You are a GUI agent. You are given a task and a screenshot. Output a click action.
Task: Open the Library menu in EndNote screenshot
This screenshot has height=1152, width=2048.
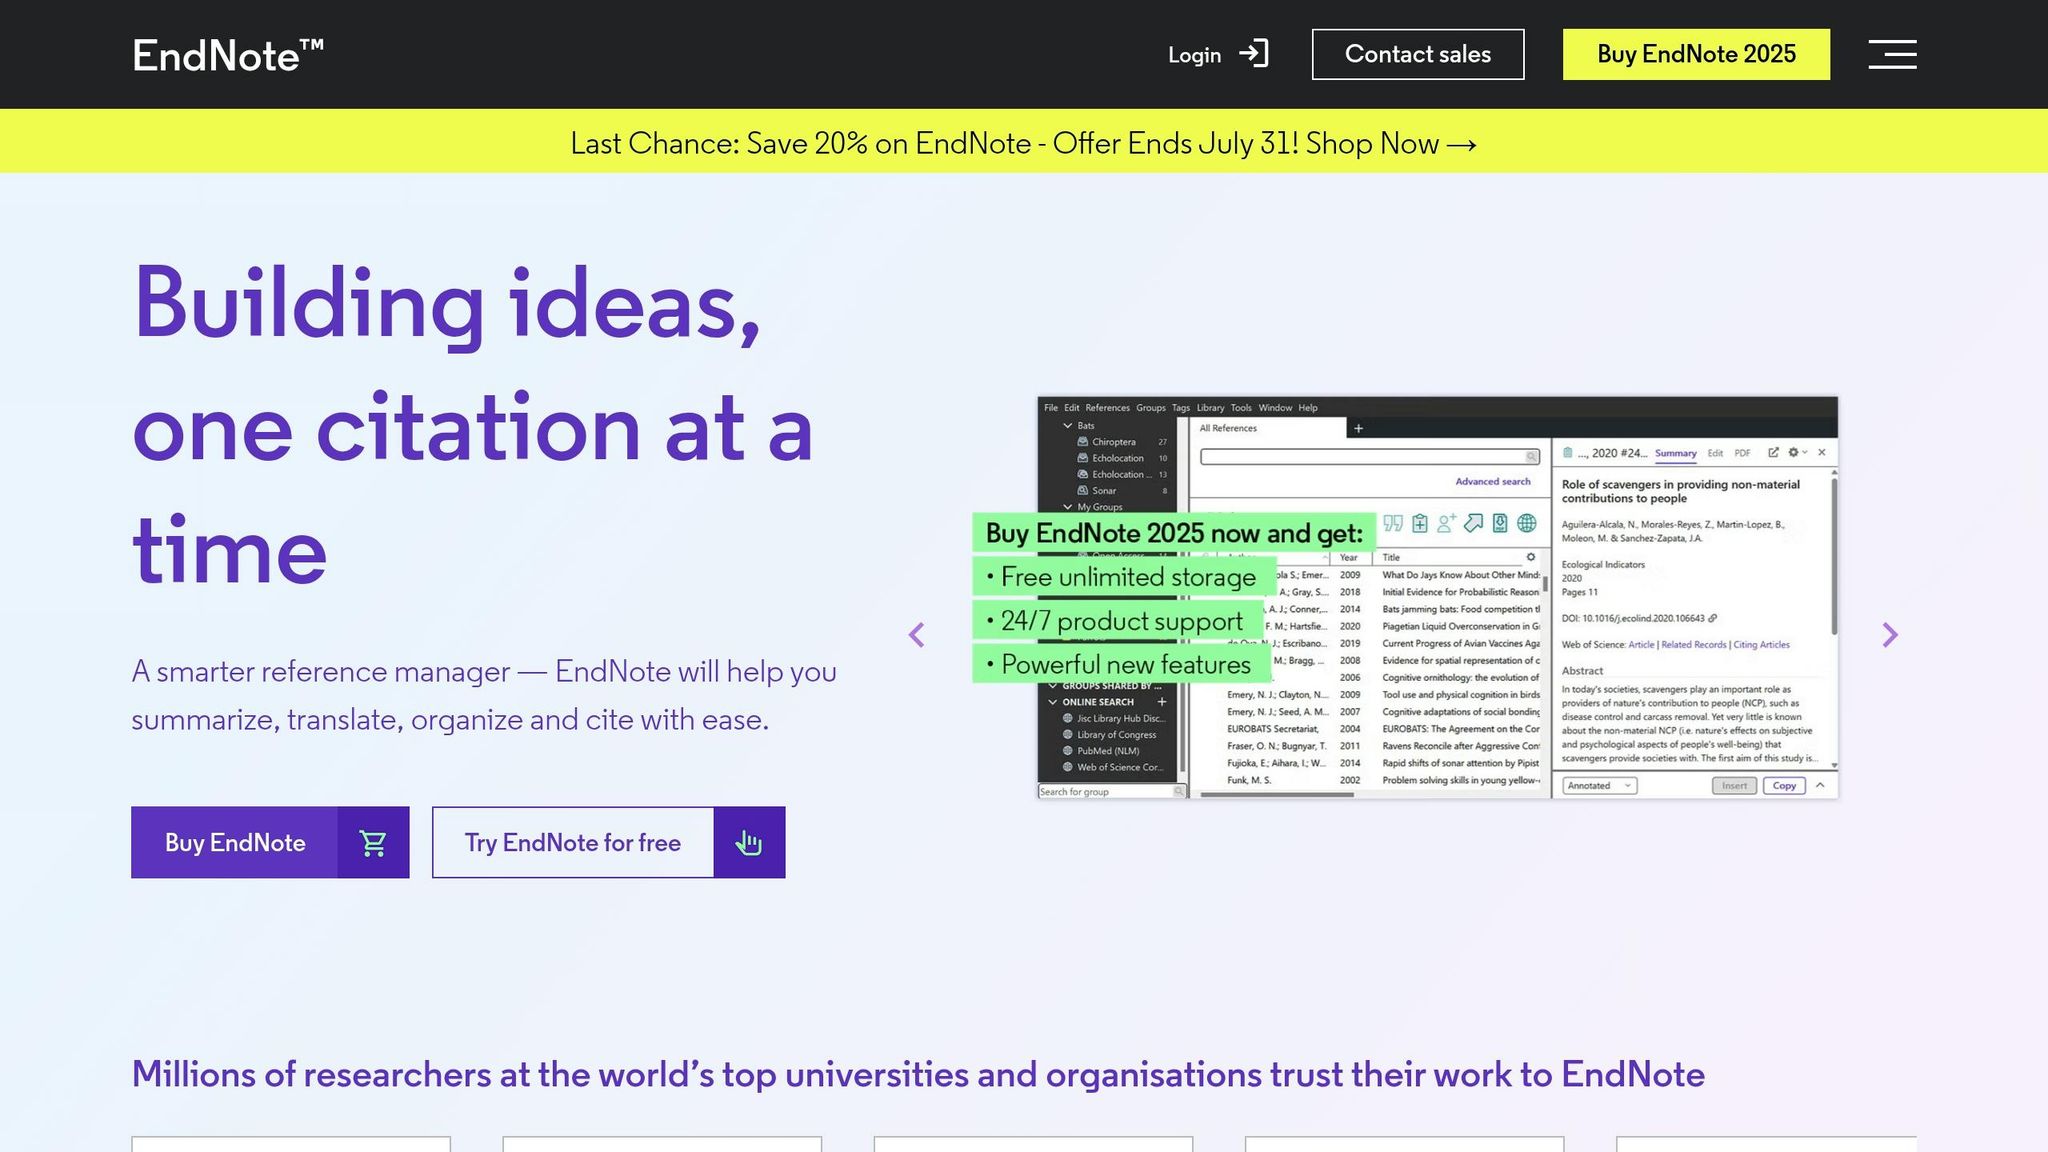point(1210,408)
